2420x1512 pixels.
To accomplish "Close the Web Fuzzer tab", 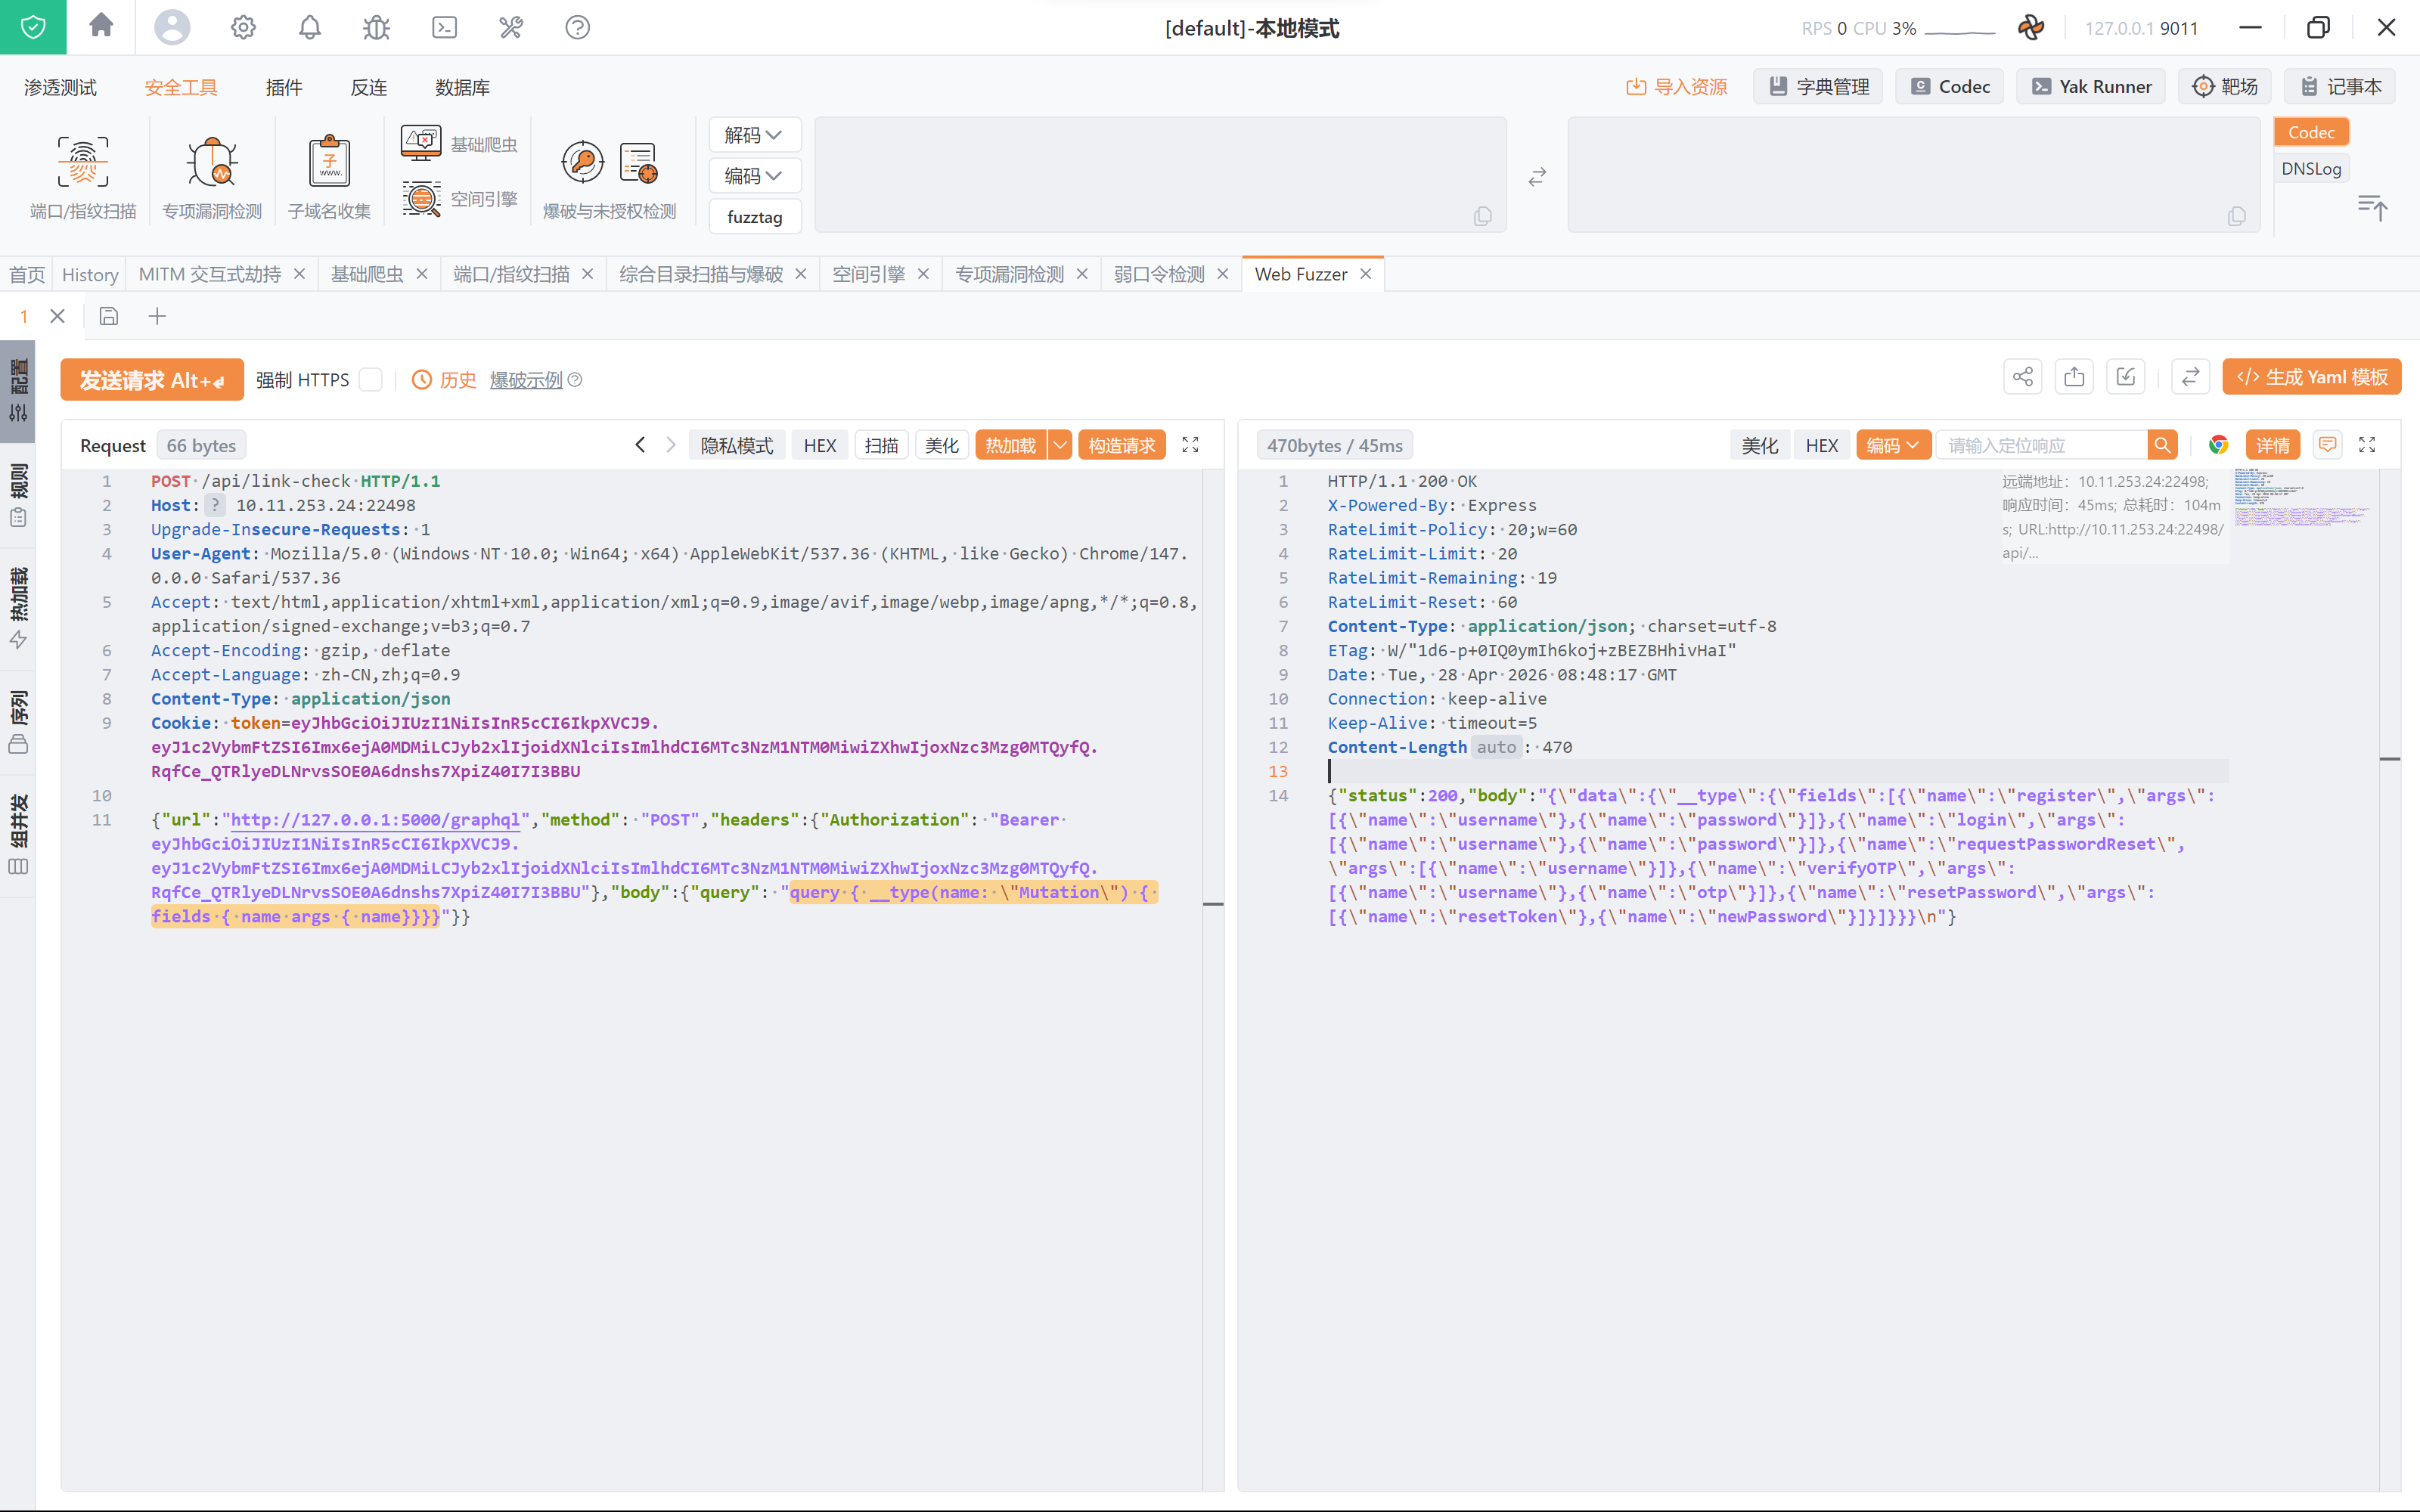I will point(1366,274).
